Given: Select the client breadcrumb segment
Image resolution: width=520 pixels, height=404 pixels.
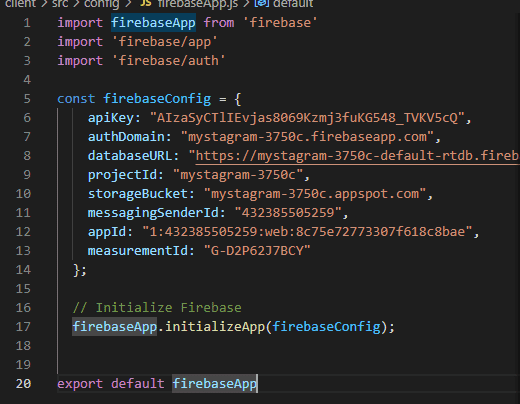Looking at the screenshot, I should tap(20, 3).
